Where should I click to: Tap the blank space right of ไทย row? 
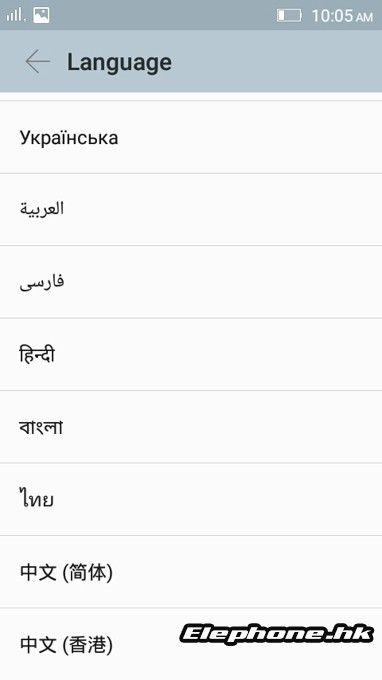coord(217,499)
